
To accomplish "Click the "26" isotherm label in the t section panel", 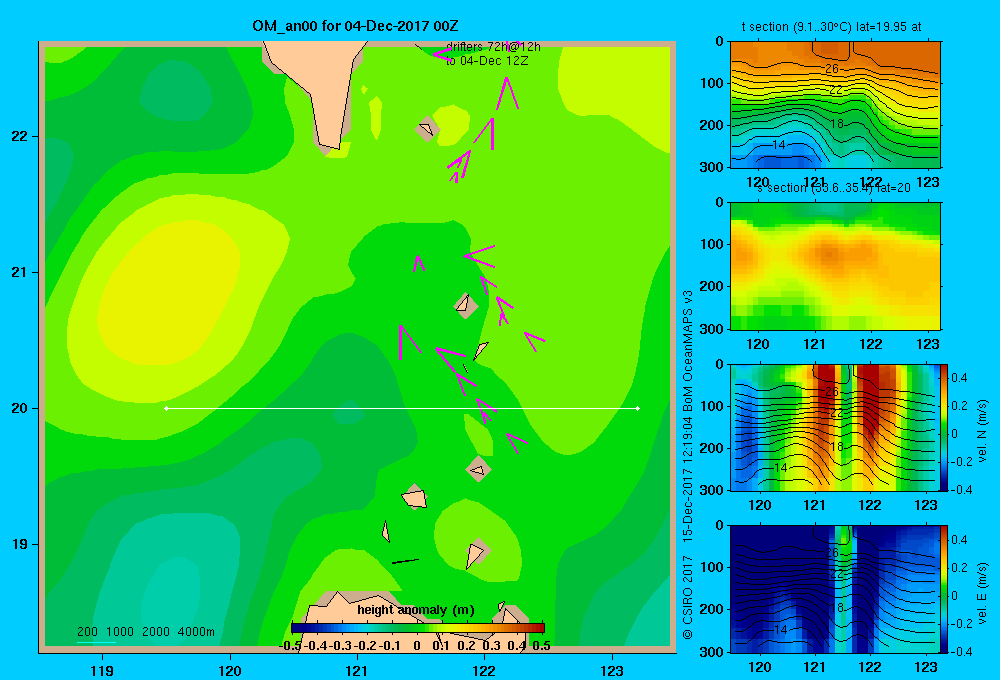I will tap(832, 68).
